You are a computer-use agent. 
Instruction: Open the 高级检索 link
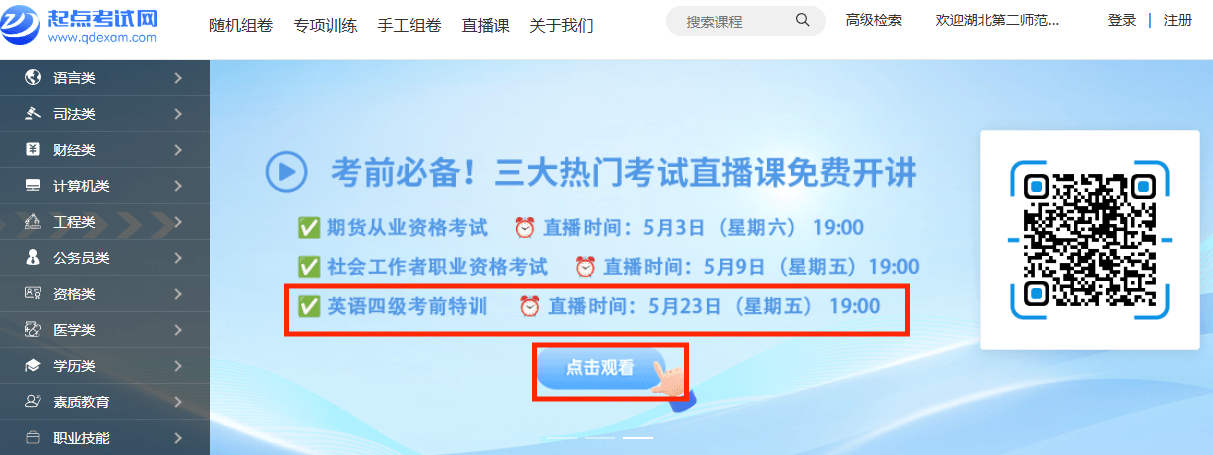[873, 20]
